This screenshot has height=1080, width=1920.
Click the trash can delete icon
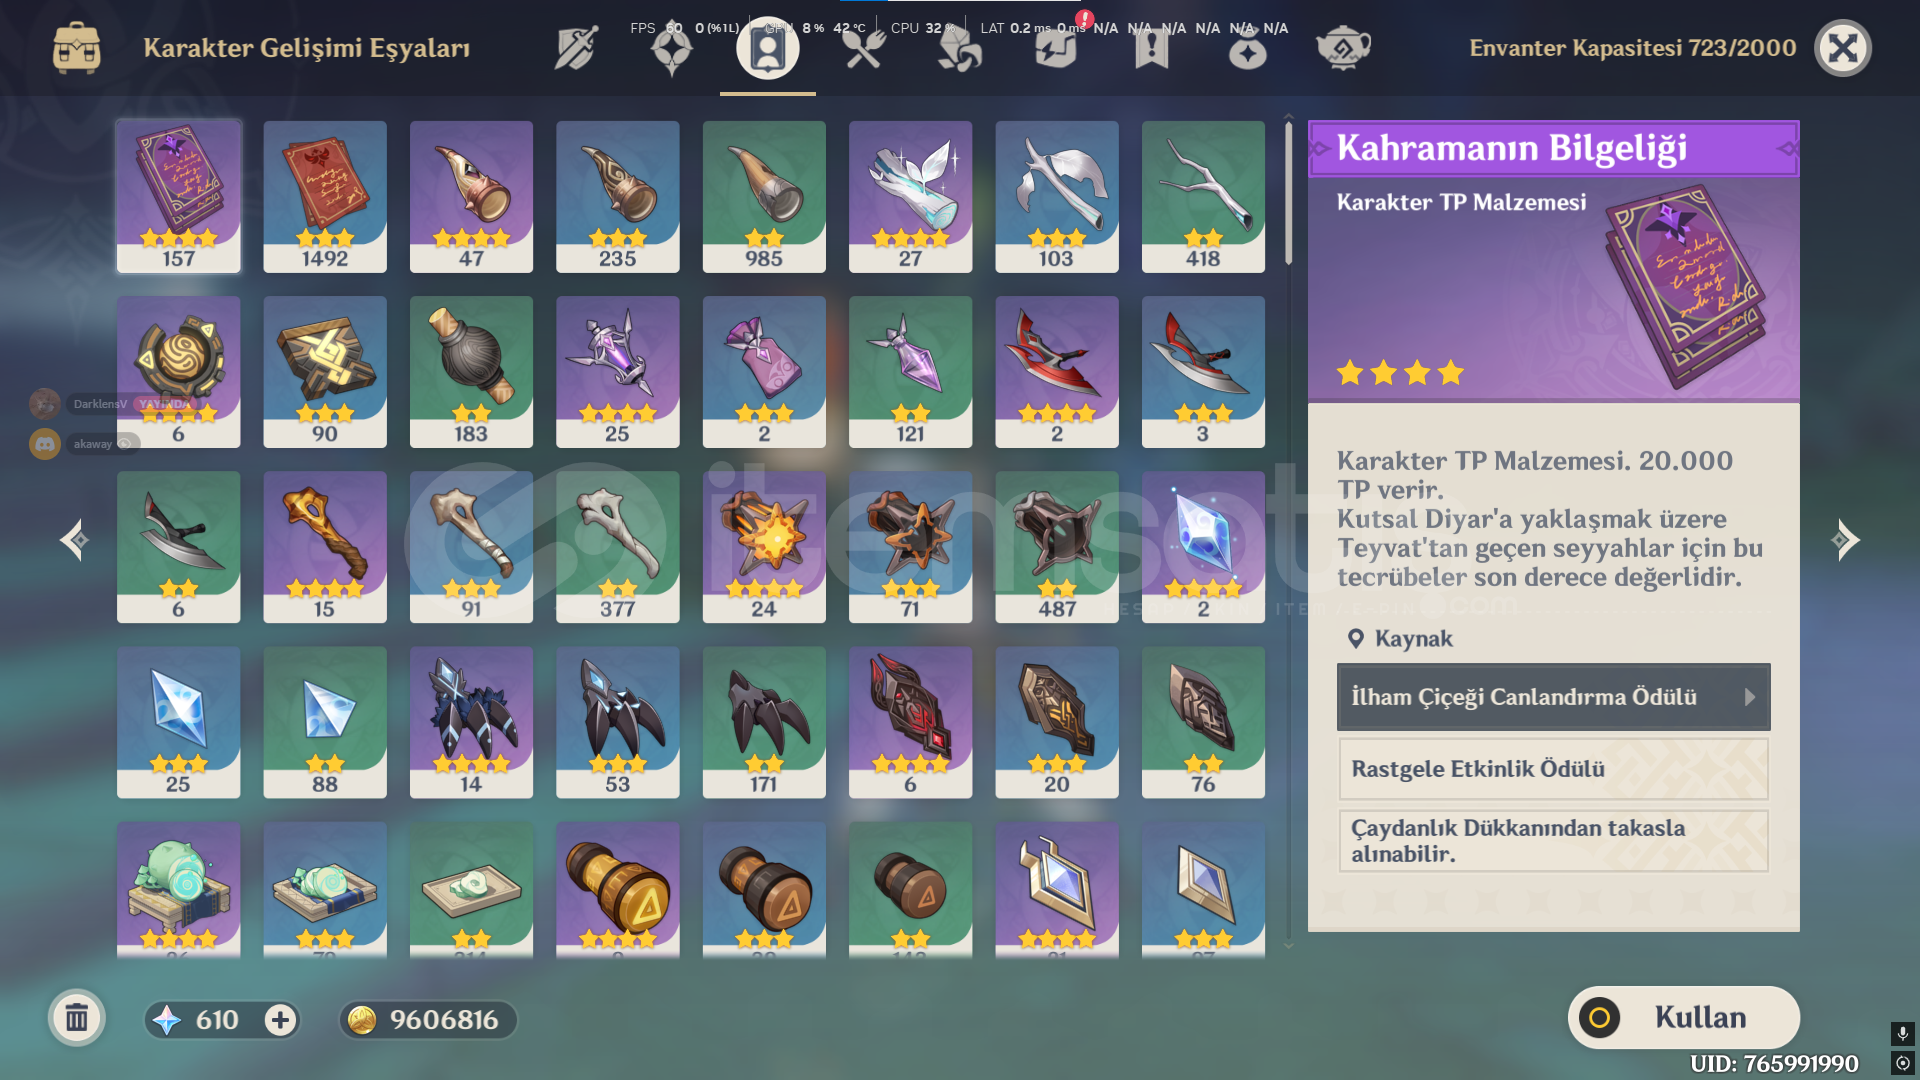coord(77,1019)
